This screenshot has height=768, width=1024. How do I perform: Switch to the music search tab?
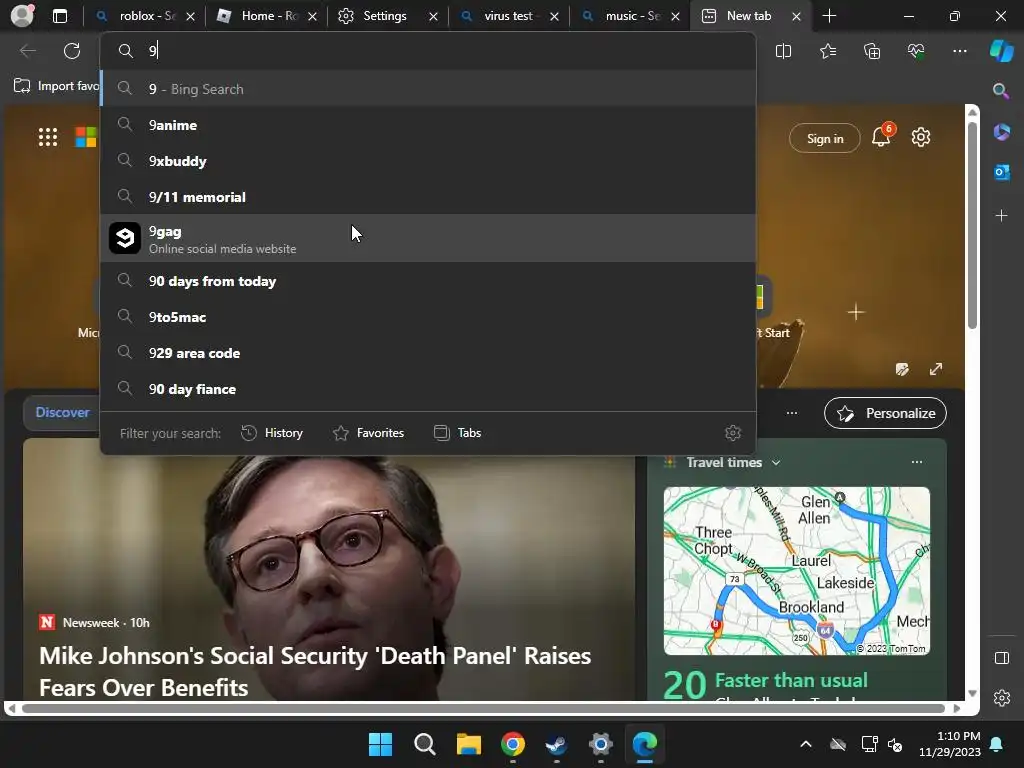click(630, 16)
